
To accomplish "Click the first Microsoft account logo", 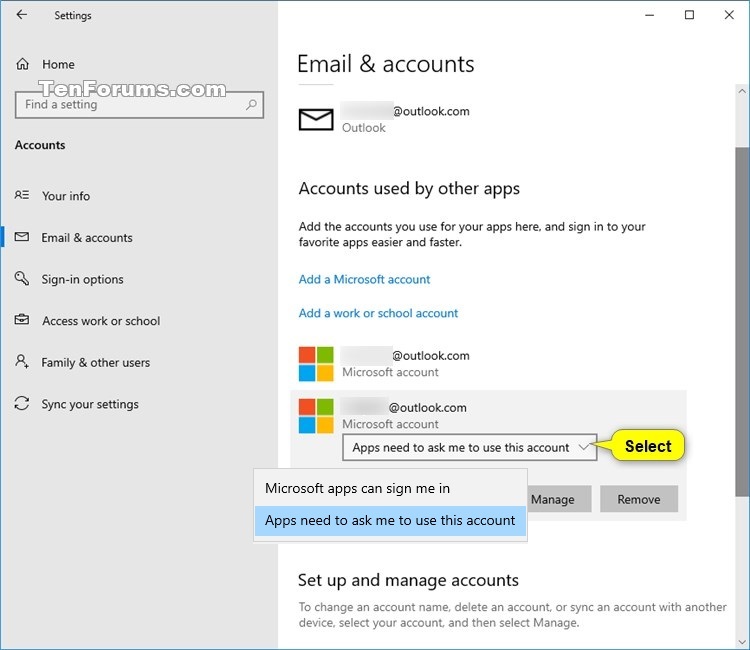I will pyautogui.click(x=316, y=364).
